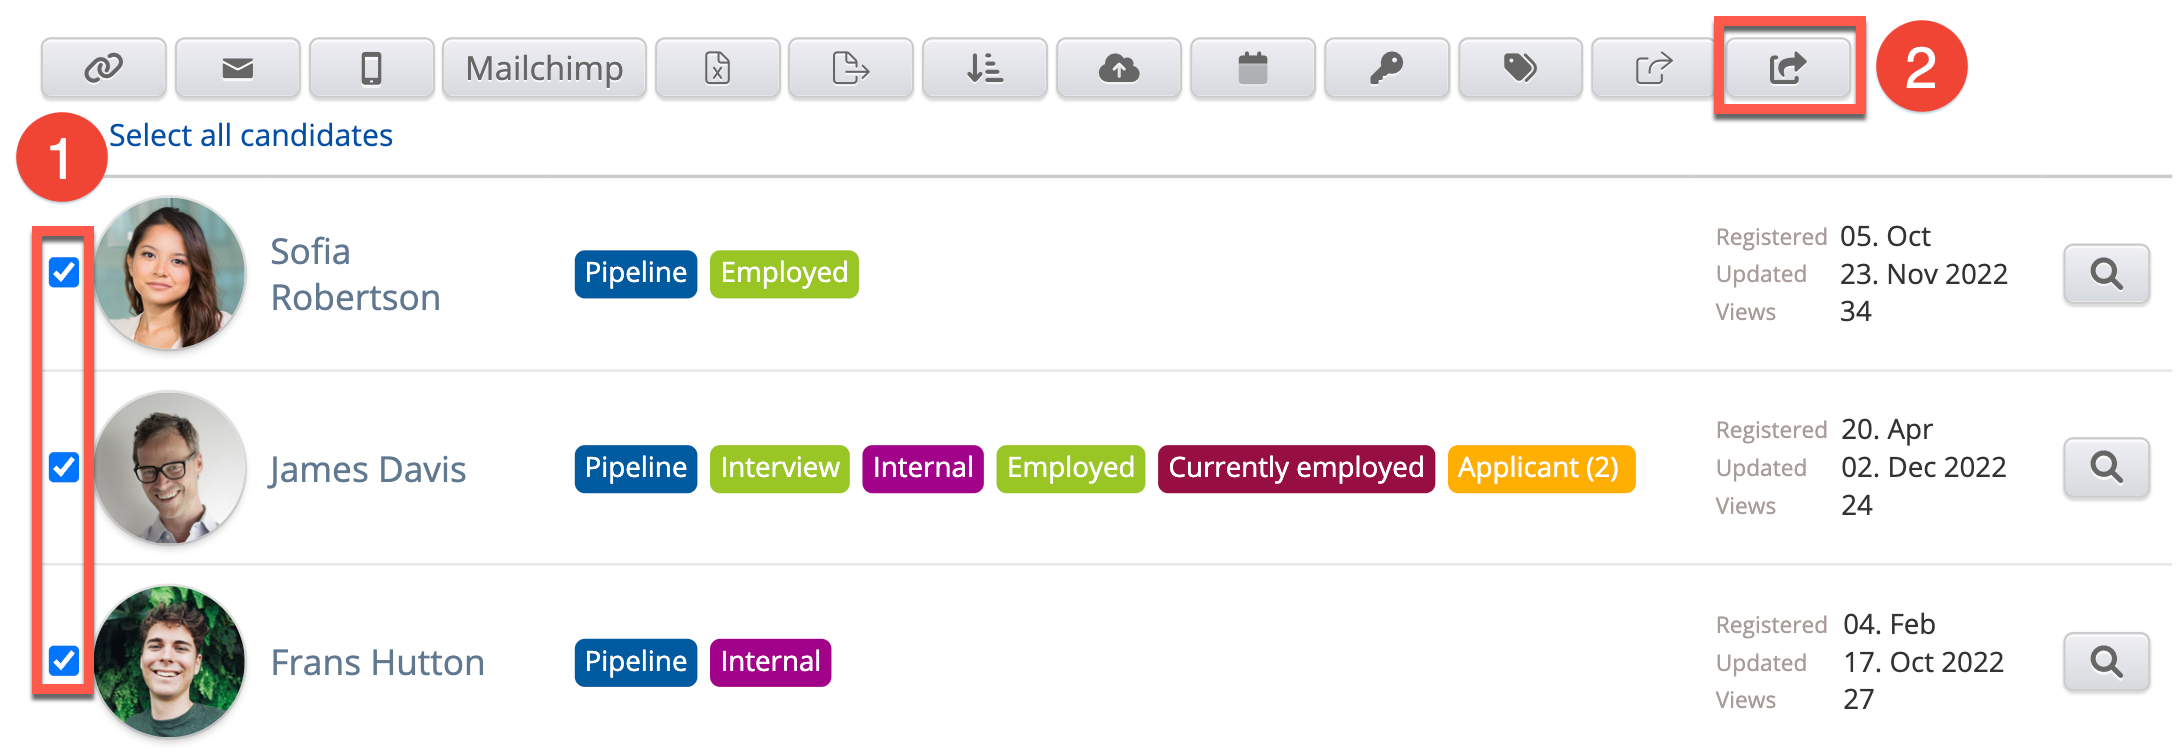
Task: Uncheck James Davis's checkbox
Action: 64,467
